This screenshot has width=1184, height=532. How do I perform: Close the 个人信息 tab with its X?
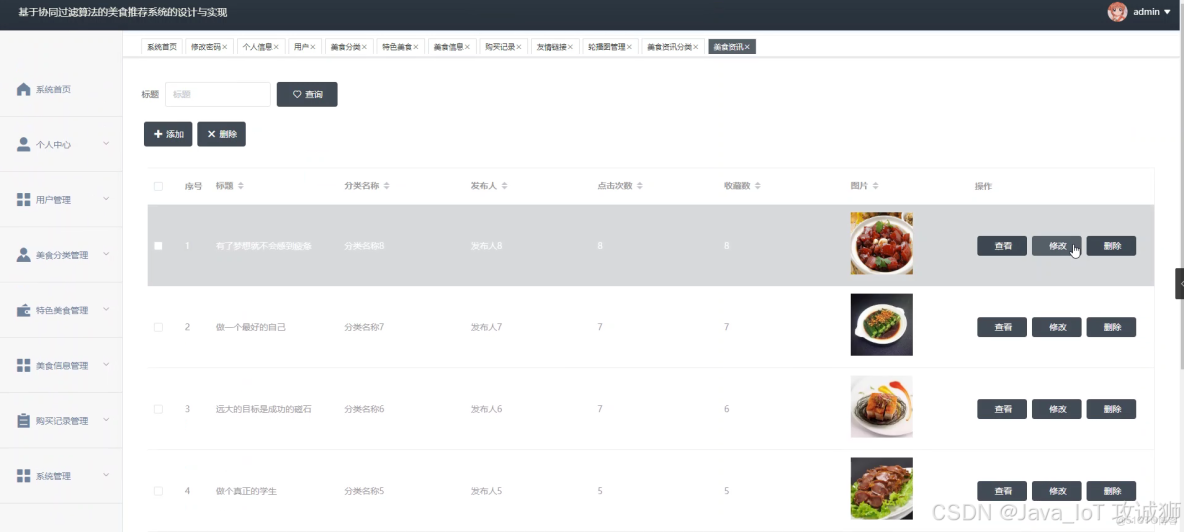[x=276, y=47]
